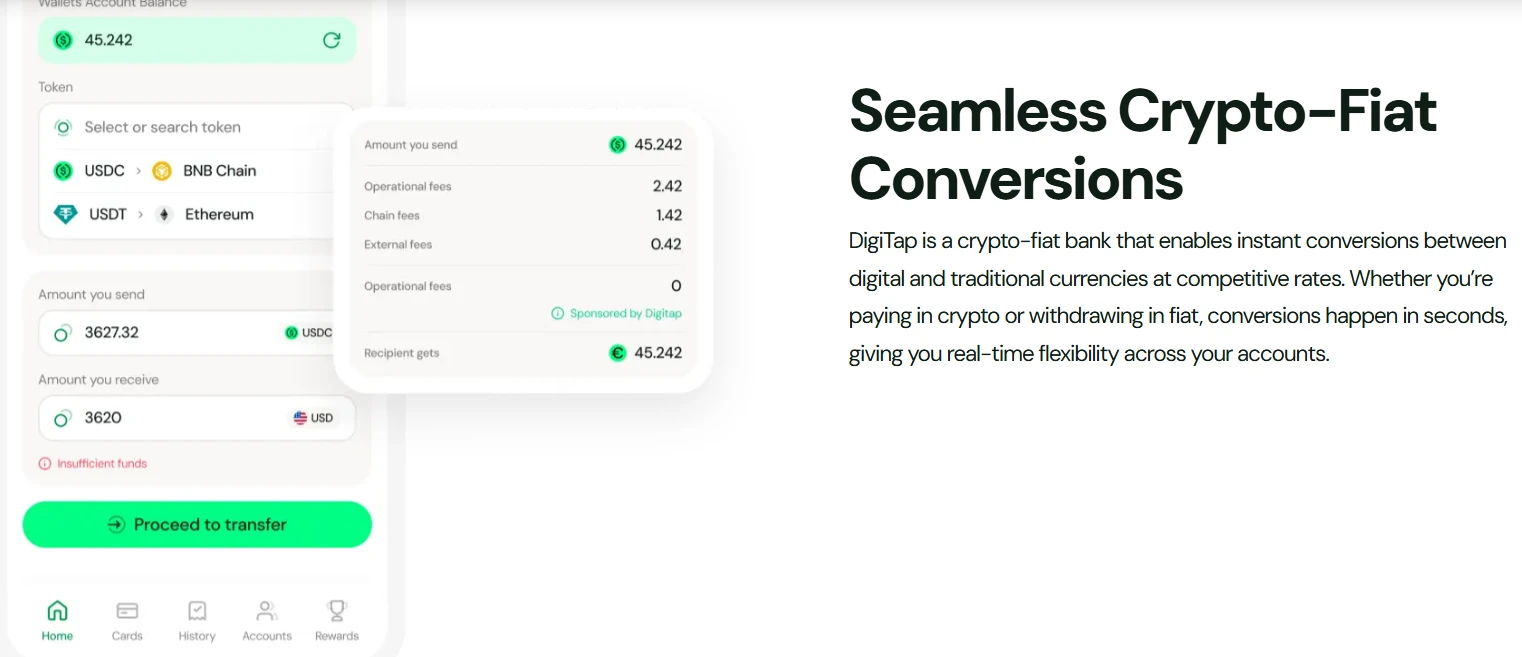The width and height of the screenshot is (1522, 657).
Task: Click the Sponsored by Digitap info icon
Action: [x=558, y=314]
